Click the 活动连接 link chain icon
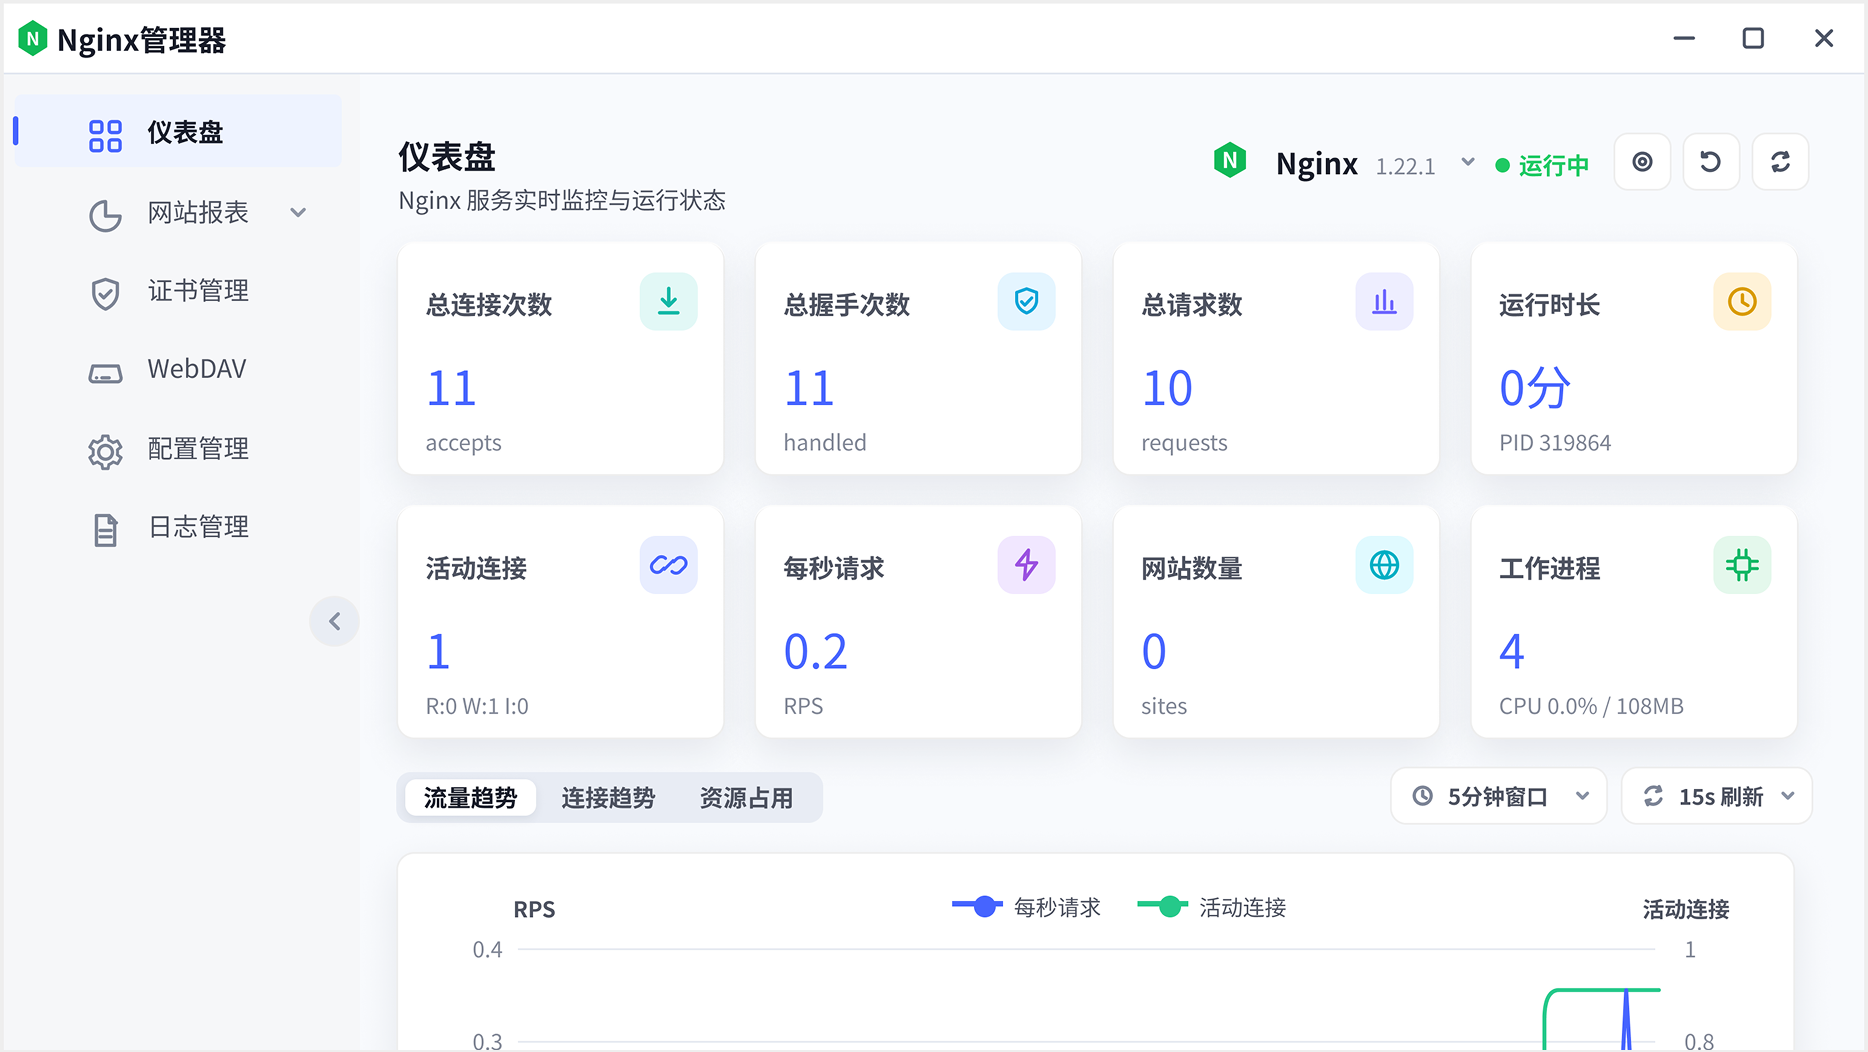The height and width of the screenshot is (1052, 1868). pyautogui.click(x=668, y=565)
